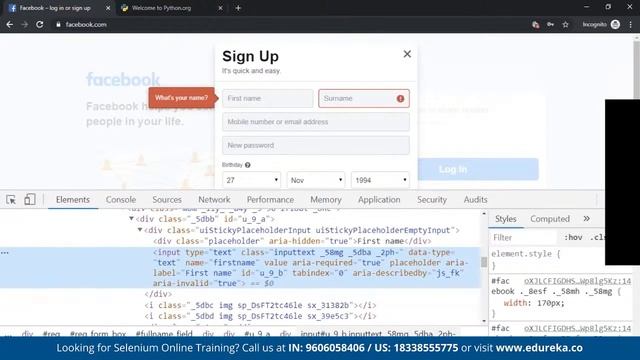Open the Incognito profile icon
Image resolution: width=640 pixels, height=360 pixels.
(615, 24)
